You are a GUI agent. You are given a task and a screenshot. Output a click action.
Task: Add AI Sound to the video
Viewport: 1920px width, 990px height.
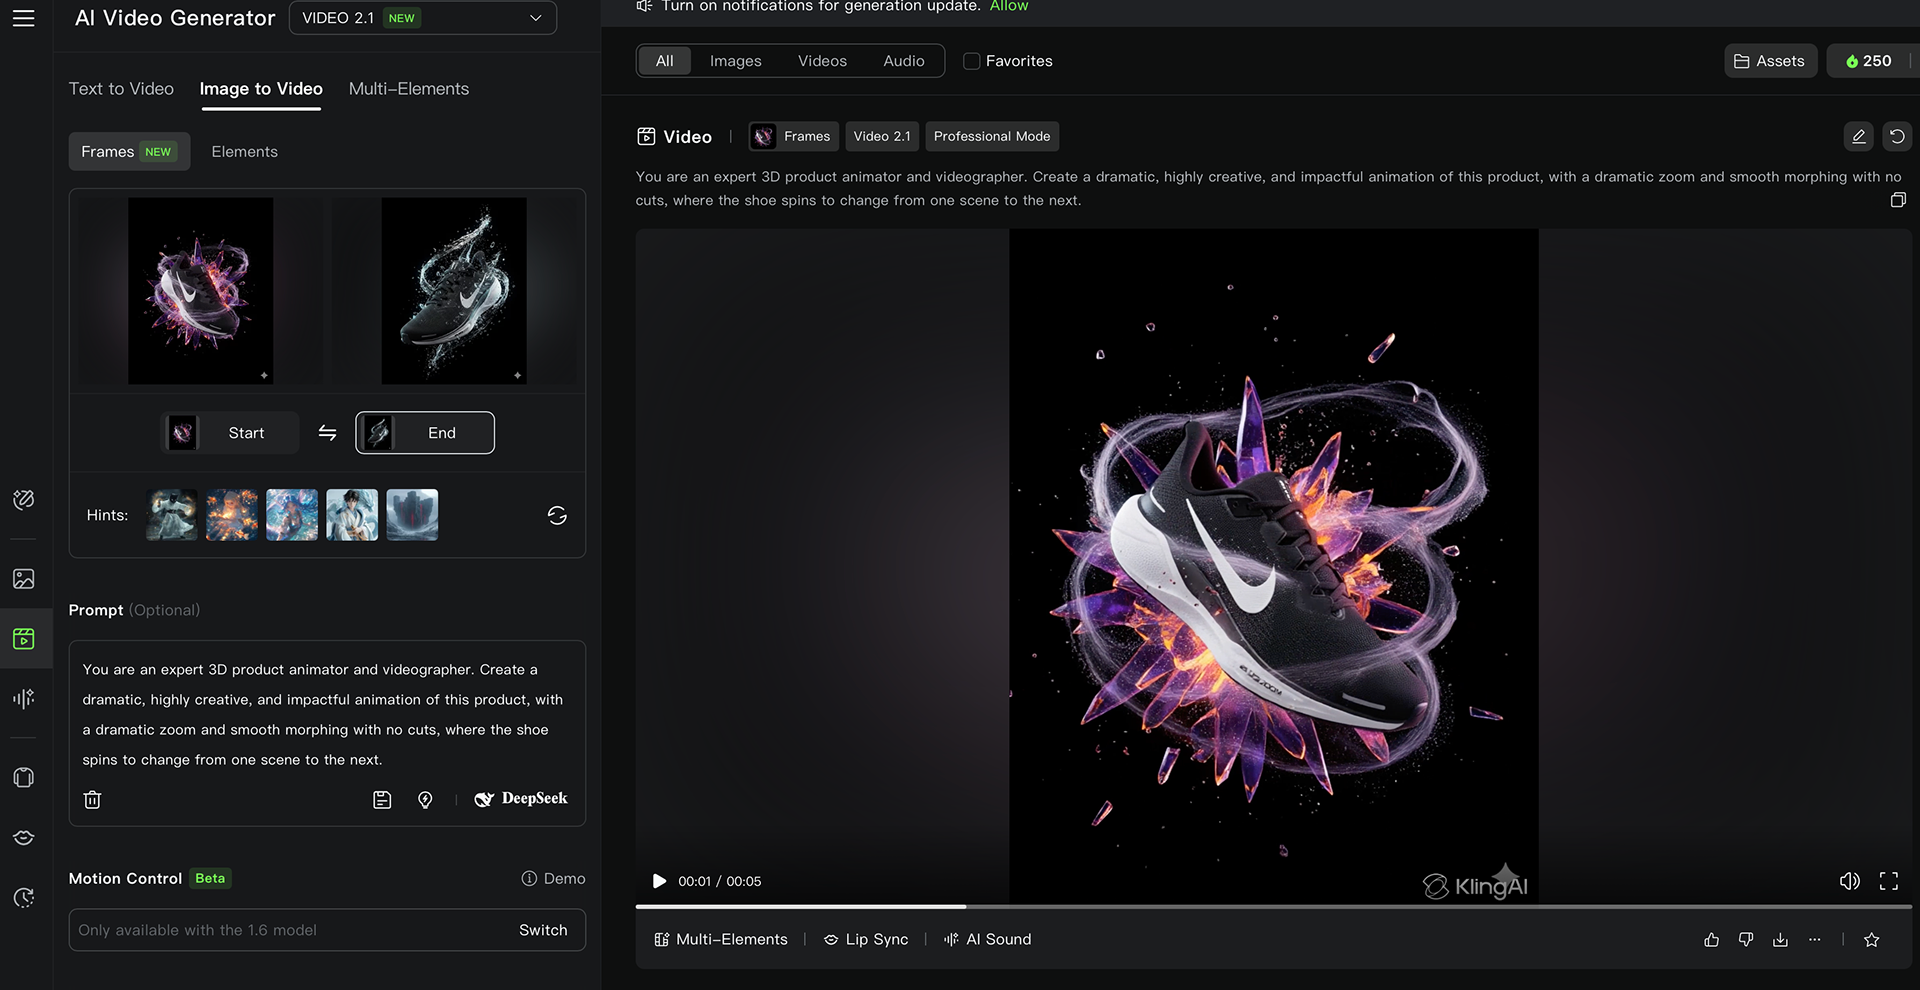click(987, 940)
